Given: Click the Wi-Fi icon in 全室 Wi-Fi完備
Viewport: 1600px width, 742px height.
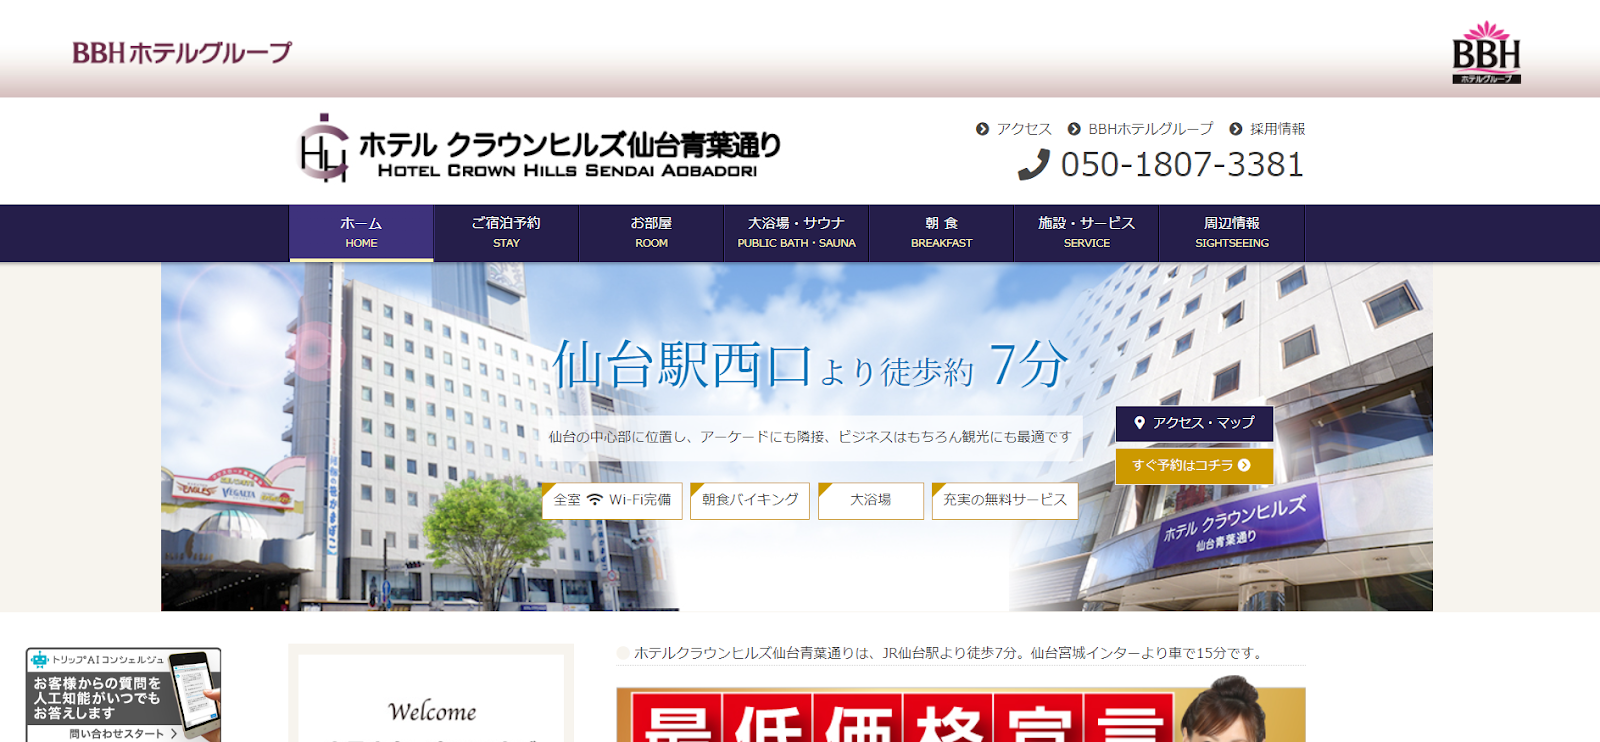Looking at the screenshot, I should pos(595,500).
